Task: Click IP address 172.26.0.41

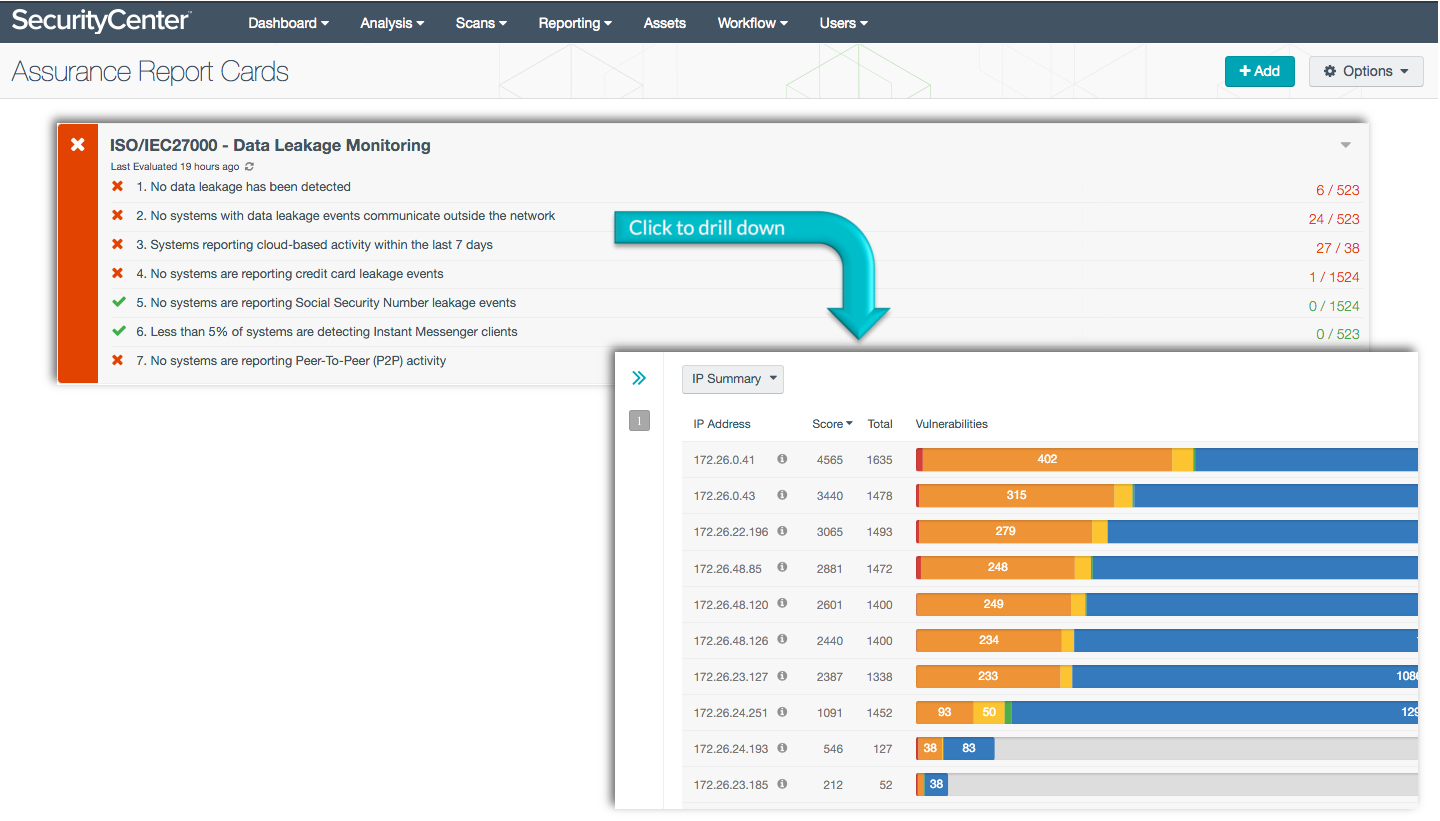Action: pos(724,461)
